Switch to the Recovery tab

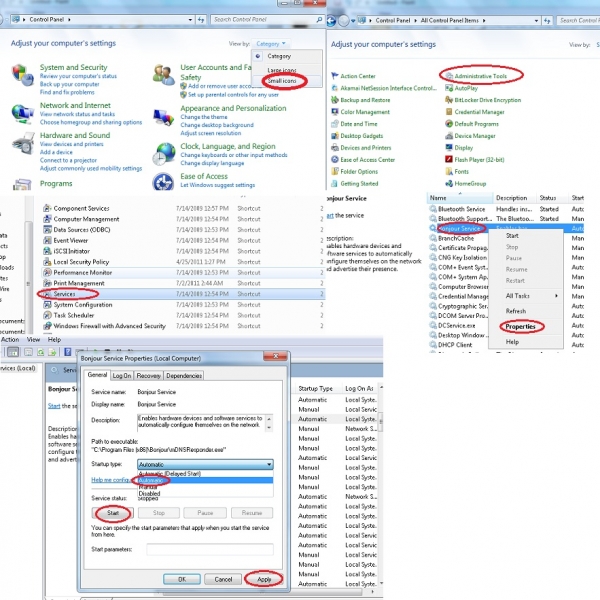point(148,376)
